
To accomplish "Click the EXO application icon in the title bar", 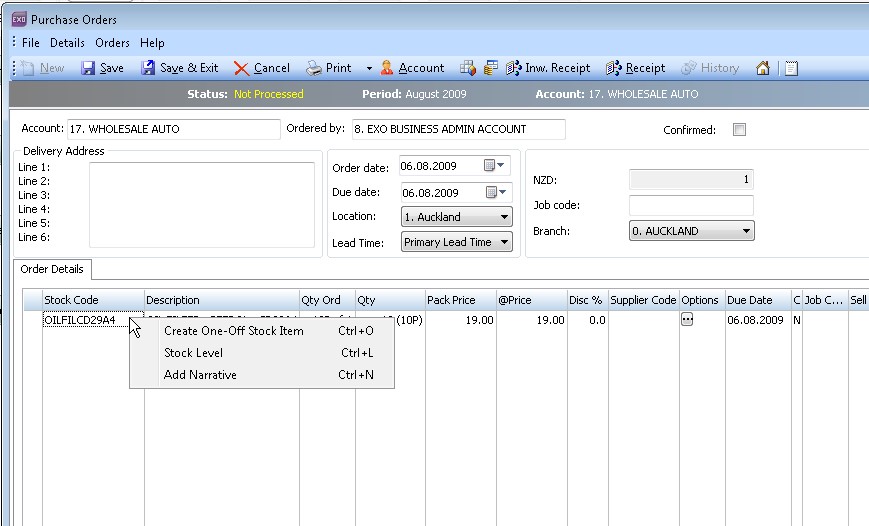I will [x=19, y=19].
